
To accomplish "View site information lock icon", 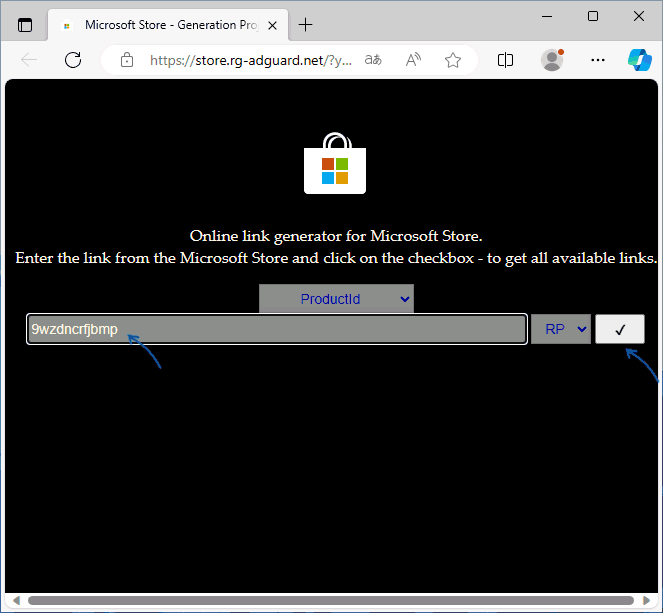I will tap(127, 60).
